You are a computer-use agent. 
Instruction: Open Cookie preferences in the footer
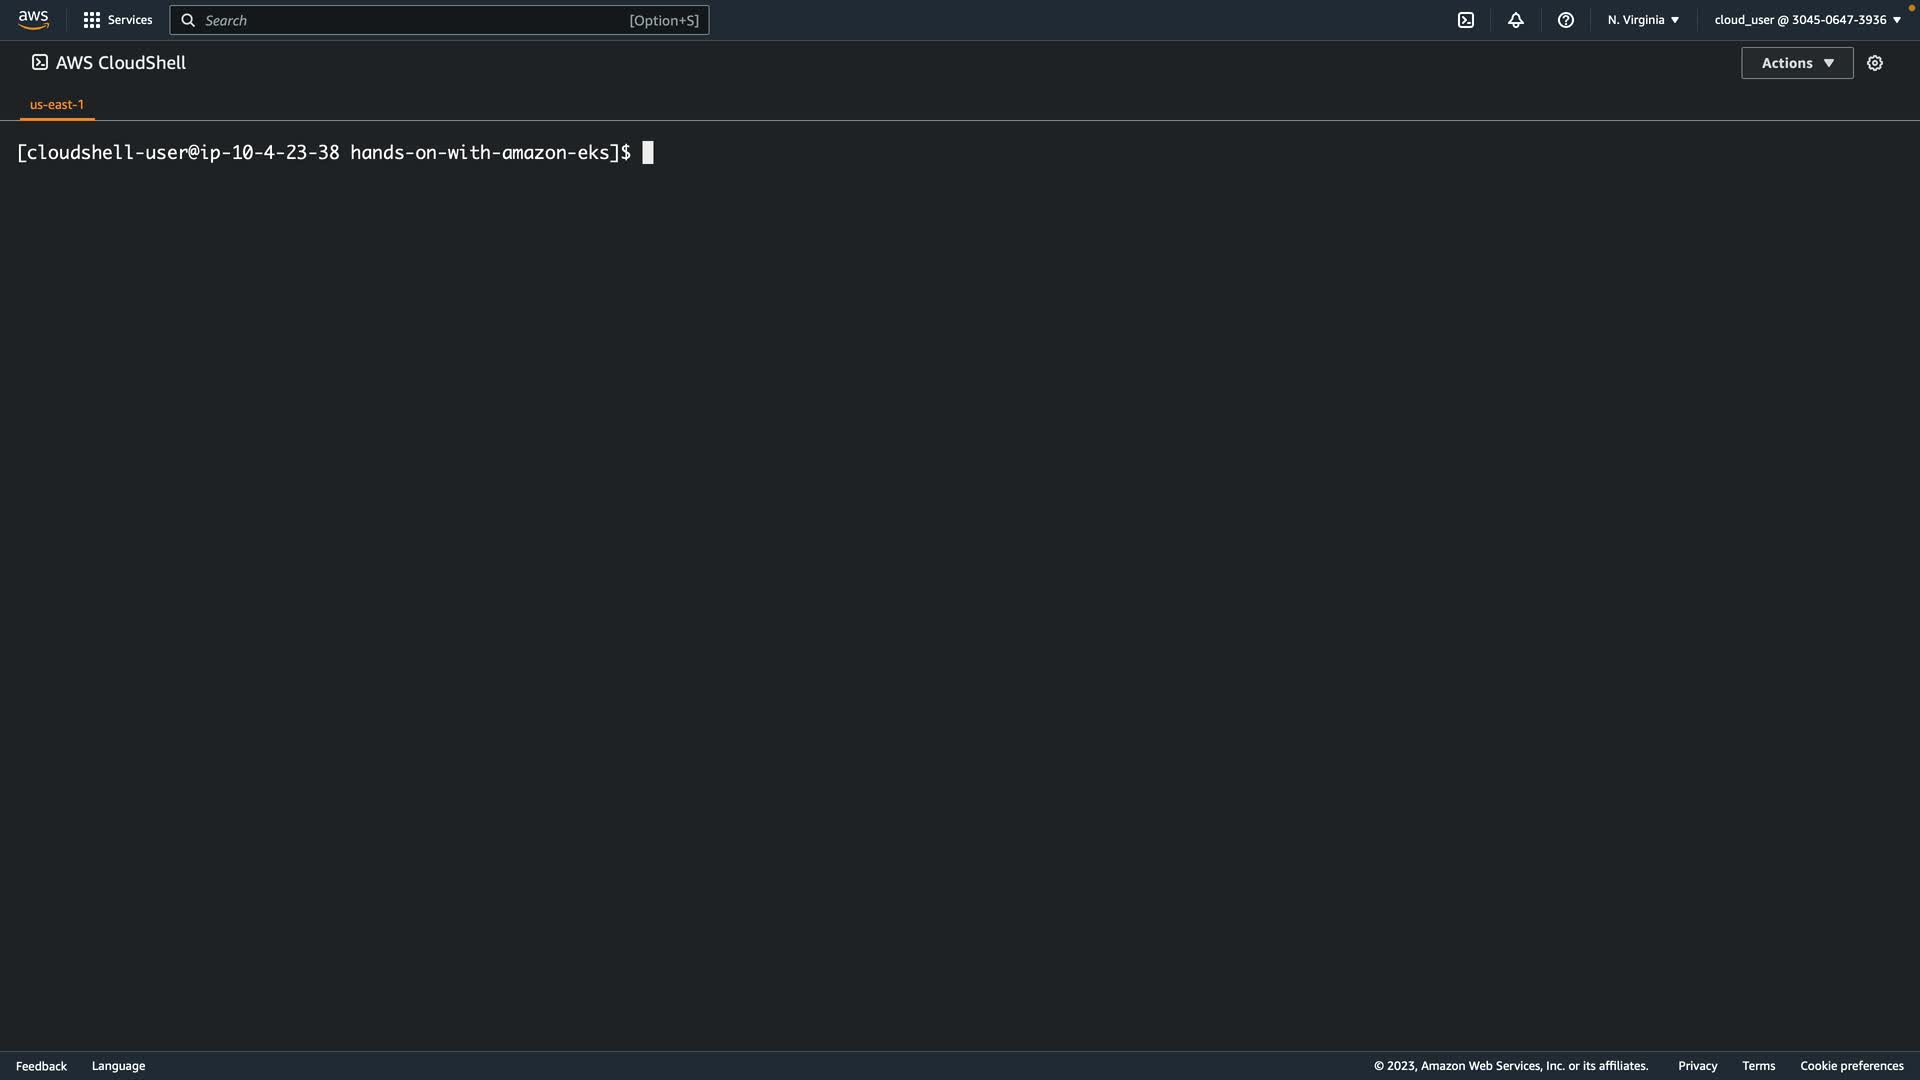coord(1851,1066)
